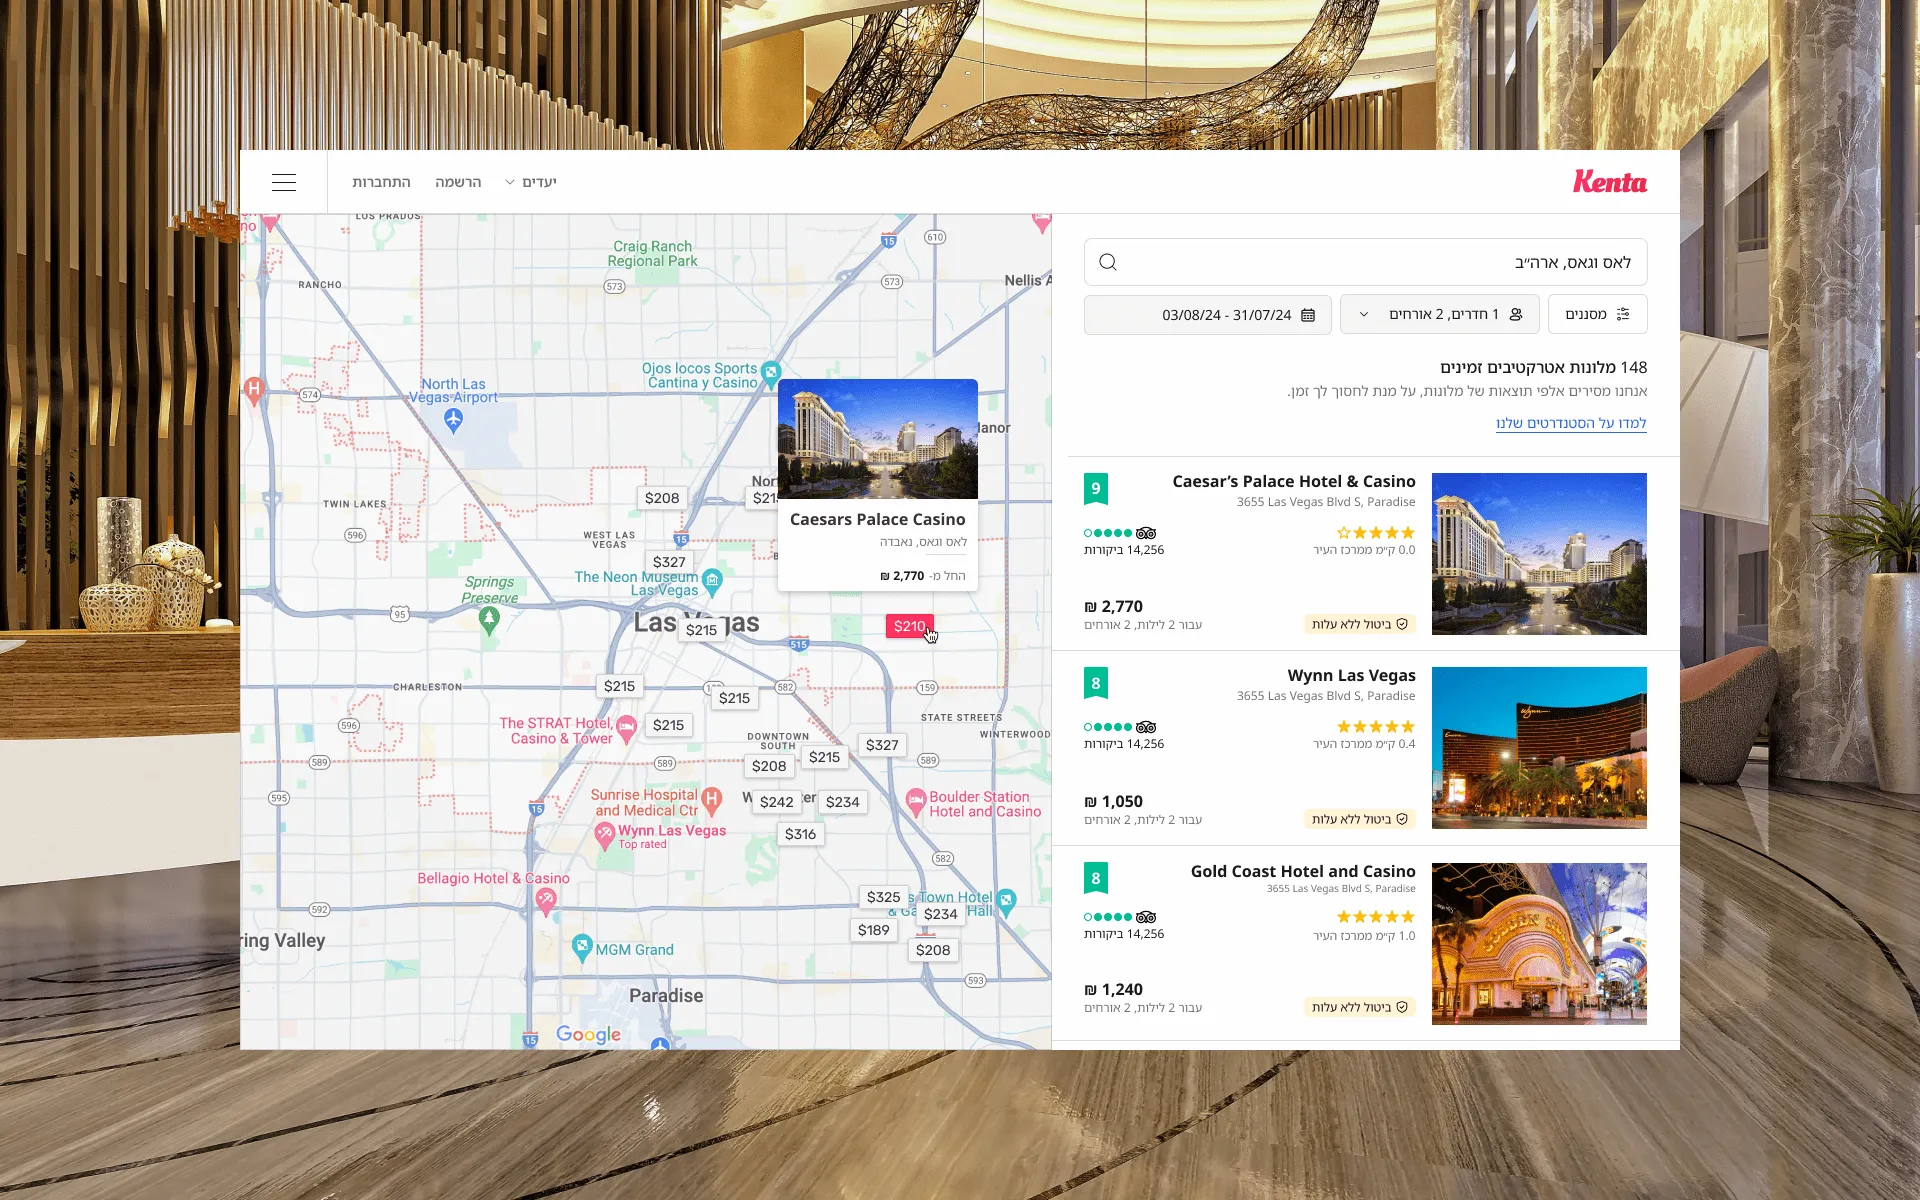The width and height of the screenshot is (1920, 1200).
Task: Open the למדו על הסטנדרטים שלנו link
Action: [x=1570, y=423]
